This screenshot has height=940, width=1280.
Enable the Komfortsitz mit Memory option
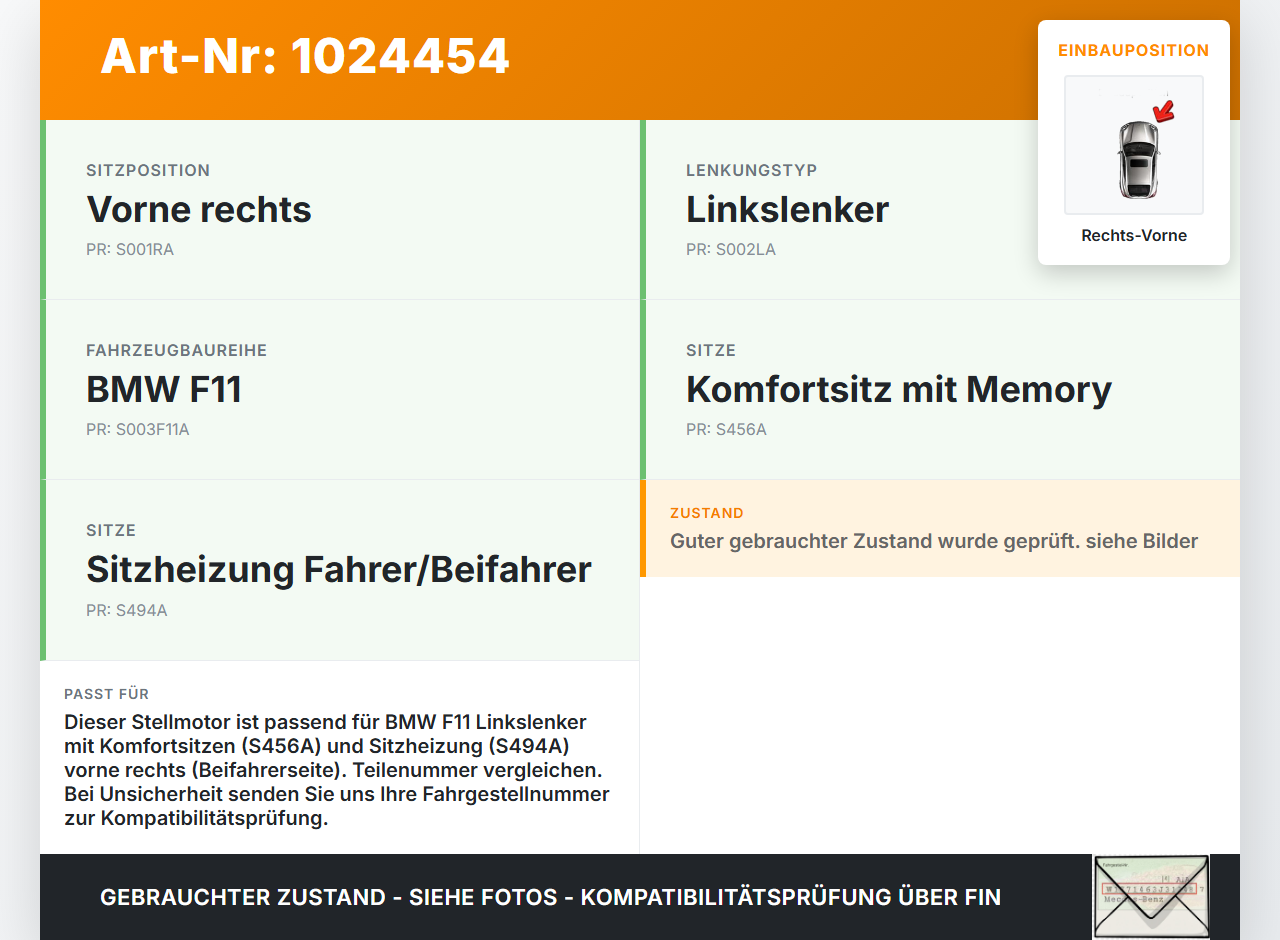(x=898, y=389)
